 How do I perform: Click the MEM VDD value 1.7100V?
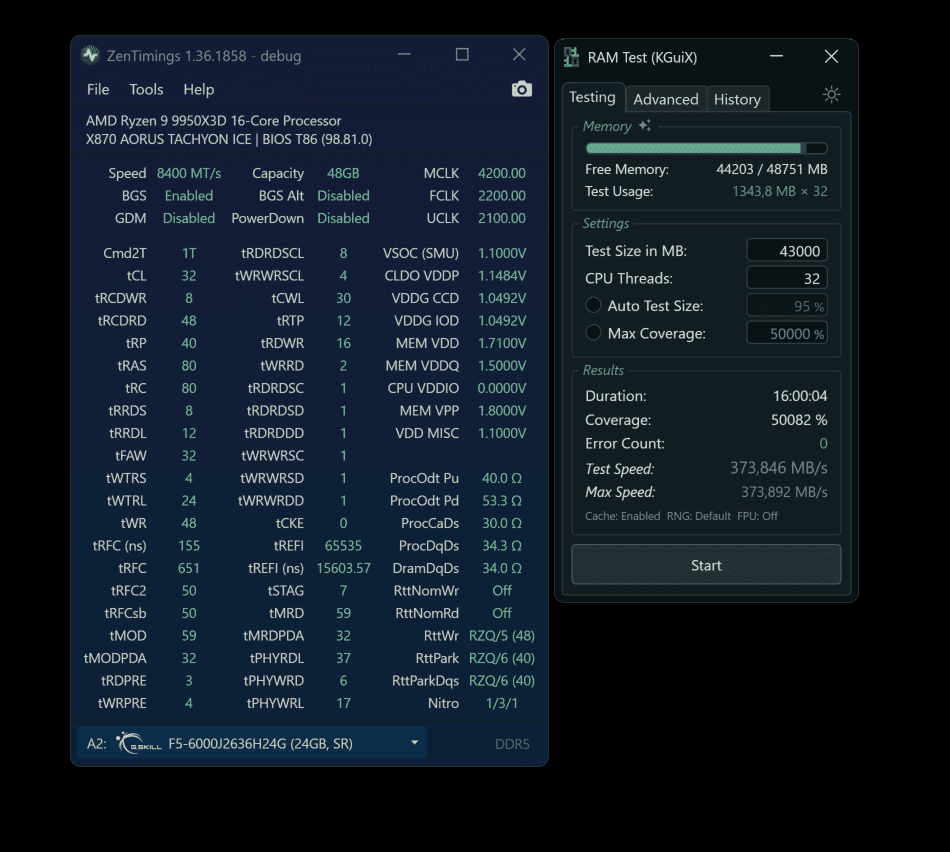[502, 343]
